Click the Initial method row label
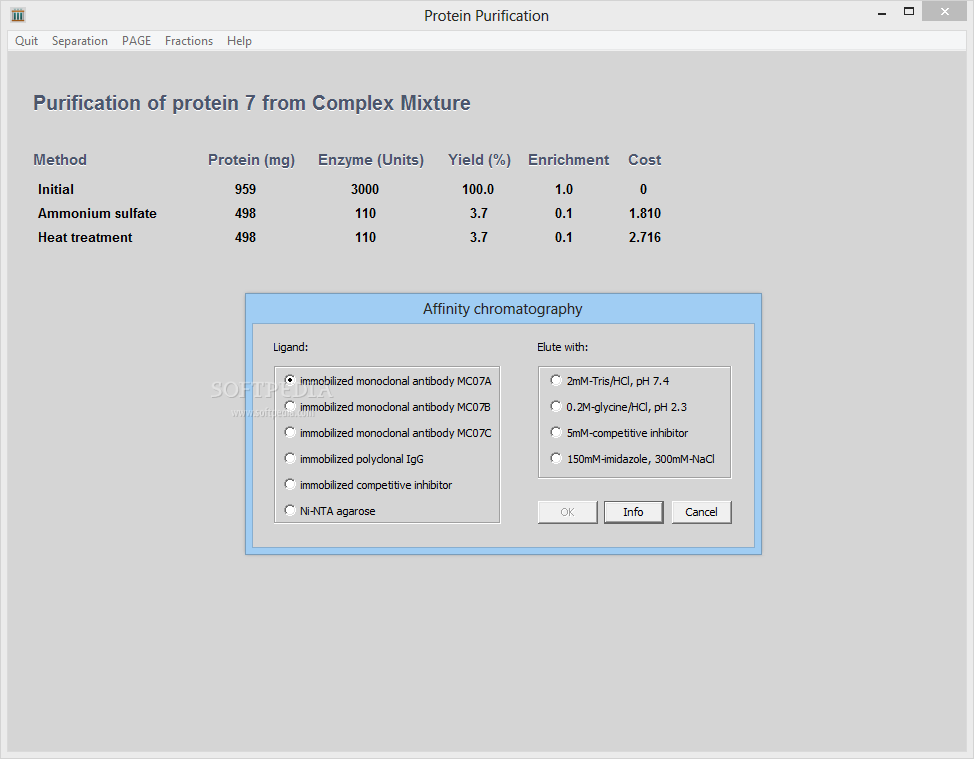The image size is (974, 759). (56, 189)
